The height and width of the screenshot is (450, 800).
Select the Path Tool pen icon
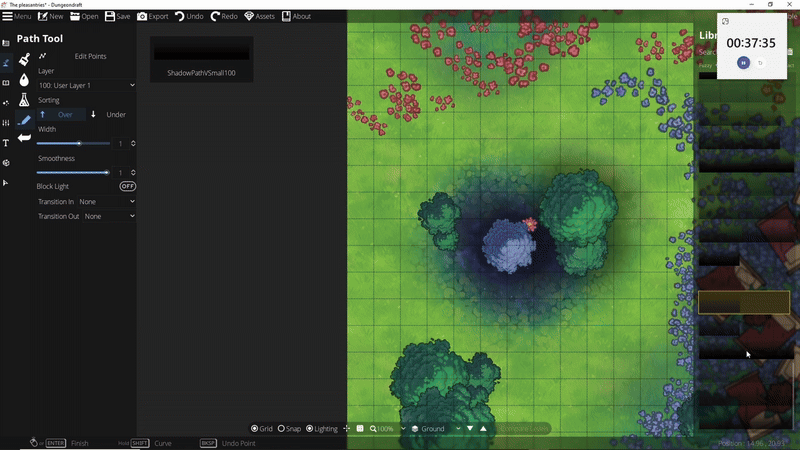[24, 120]
